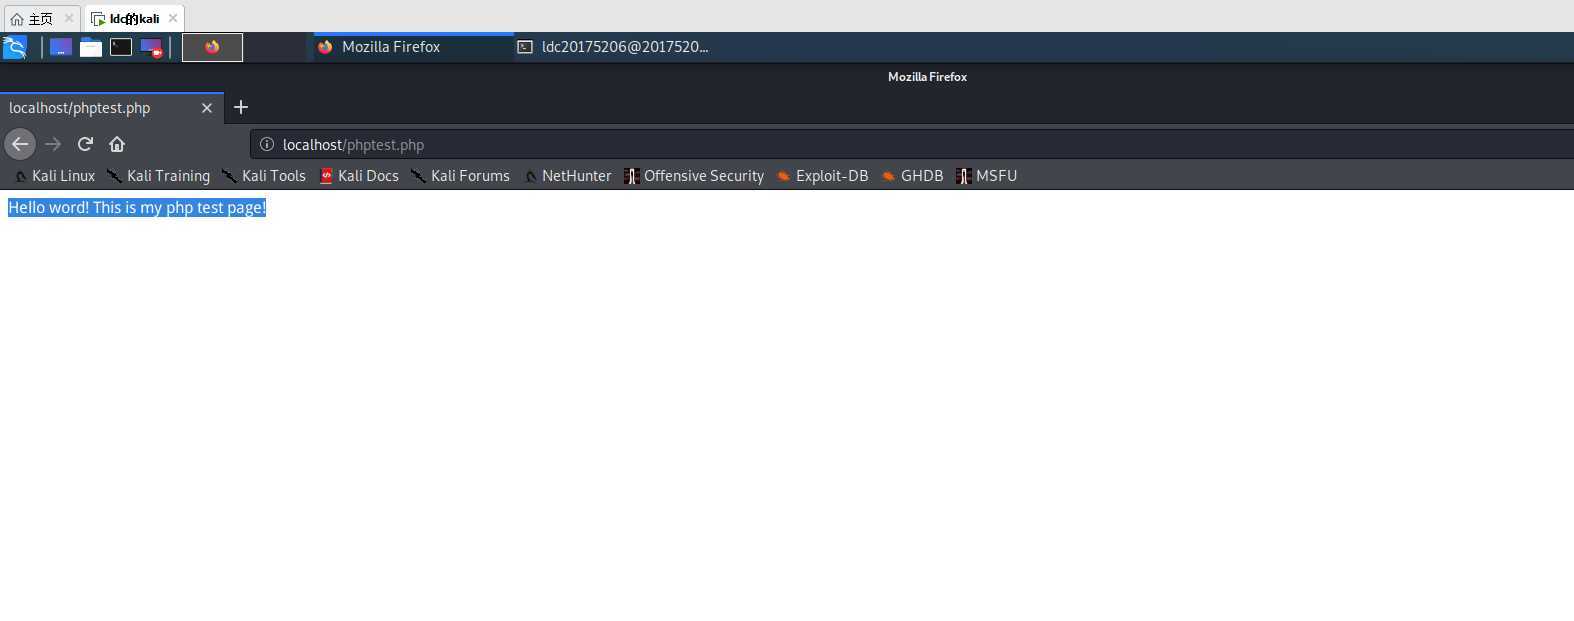Open the GHDB bookmark
The width and height of the screenshot is (1574, 621).
coord(912,176)
